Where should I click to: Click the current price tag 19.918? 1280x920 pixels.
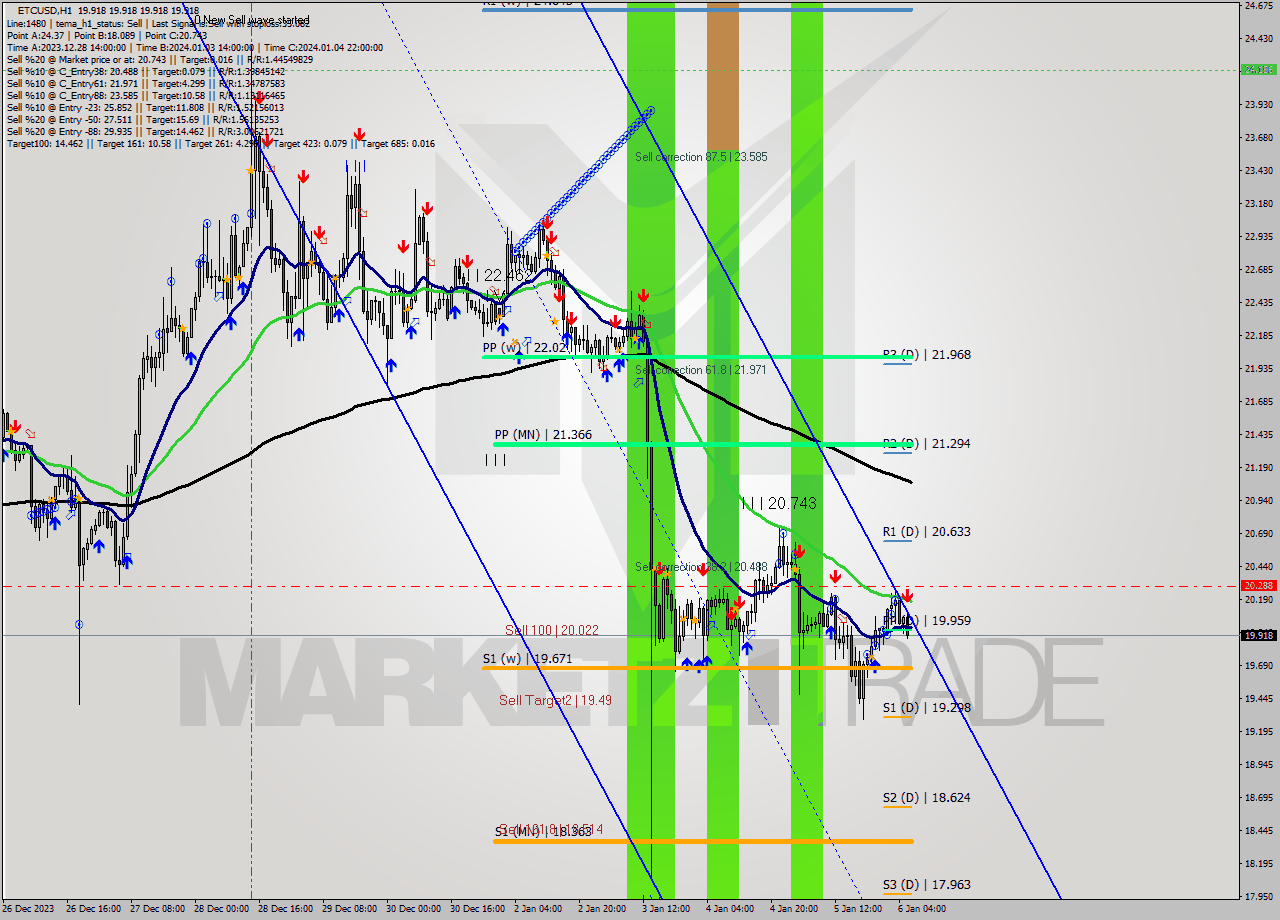tap(1258, 635)
